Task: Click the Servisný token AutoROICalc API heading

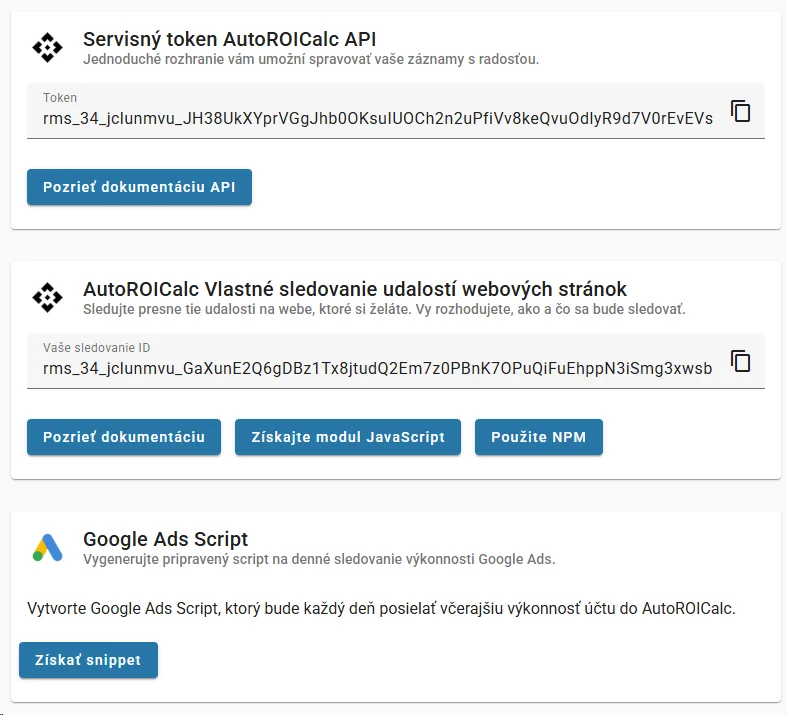Action: point(229,39)
